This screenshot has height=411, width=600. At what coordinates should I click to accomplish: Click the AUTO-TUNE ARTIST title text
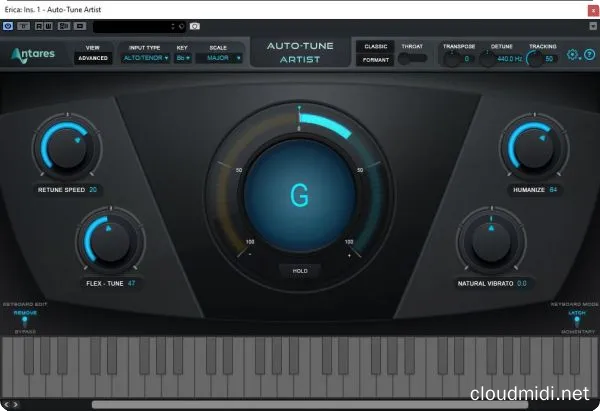point(300,52)
